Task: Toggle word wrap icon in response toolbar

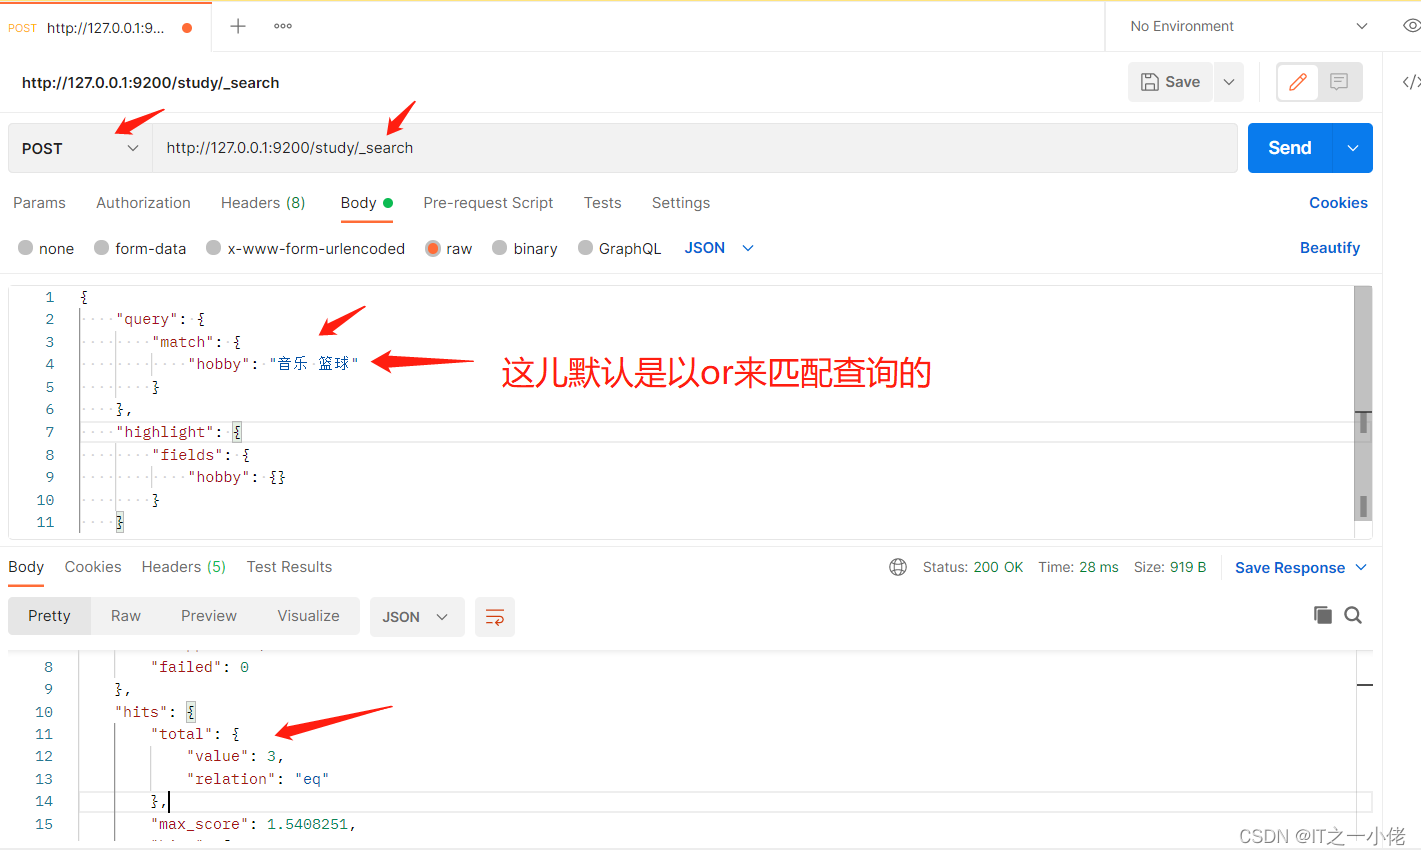Action: pos(495,617)
